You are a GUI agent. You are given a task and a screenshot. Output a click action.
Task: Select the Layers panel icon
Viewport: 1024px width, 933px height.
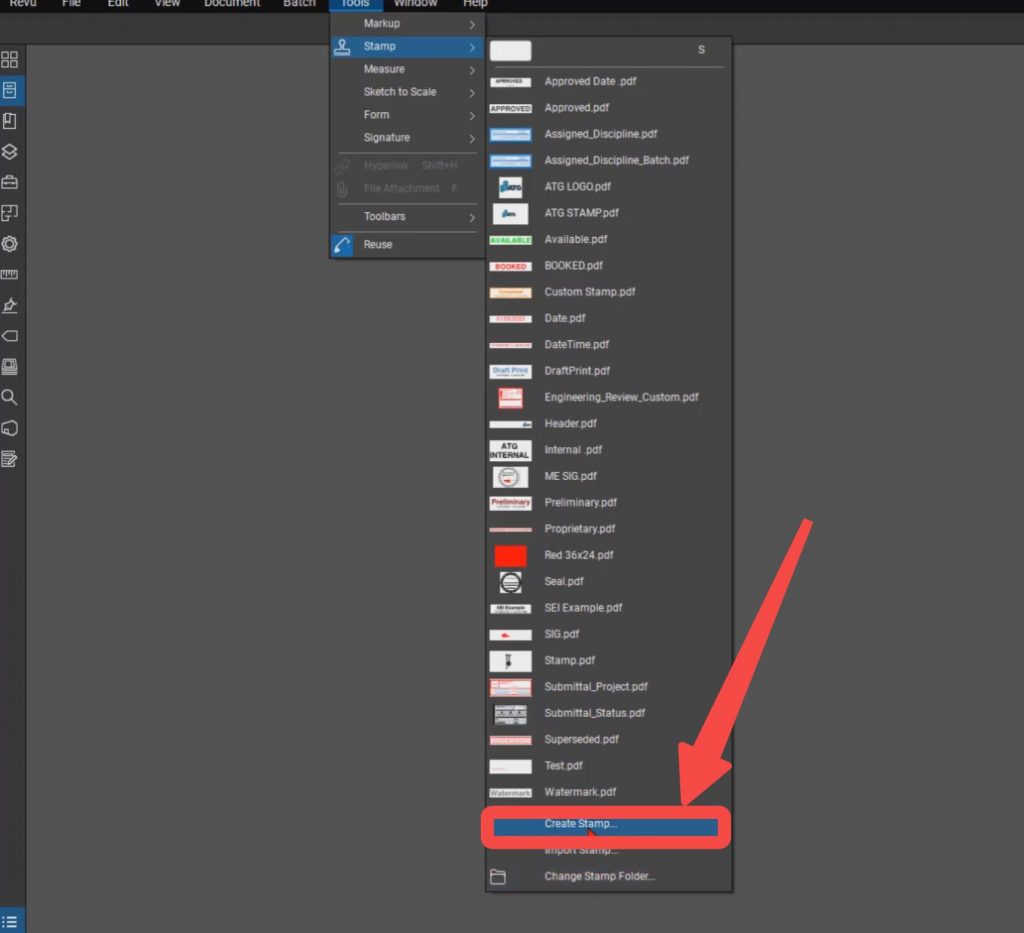pos(11,150)
